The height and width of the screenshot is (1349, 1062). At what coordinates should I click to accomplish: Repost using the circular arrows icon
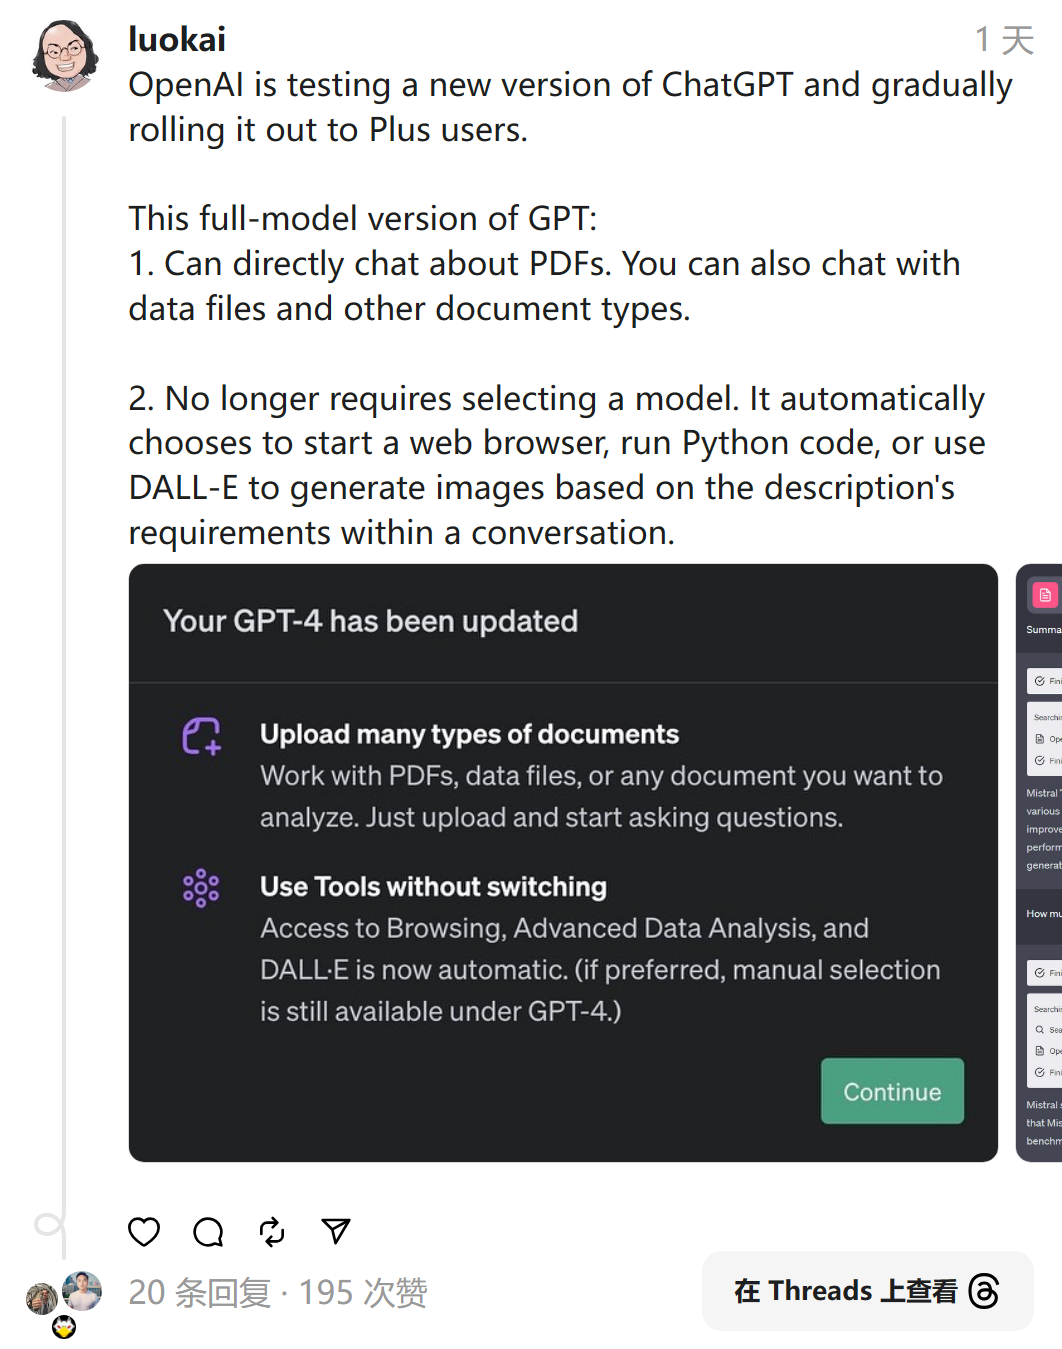pos(272,1232)
